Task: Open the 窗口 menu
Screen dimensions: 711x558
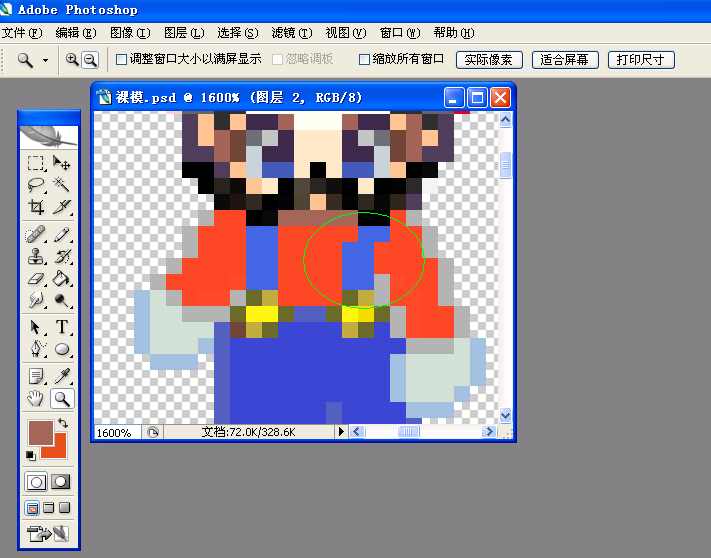Action: (400, 33)
